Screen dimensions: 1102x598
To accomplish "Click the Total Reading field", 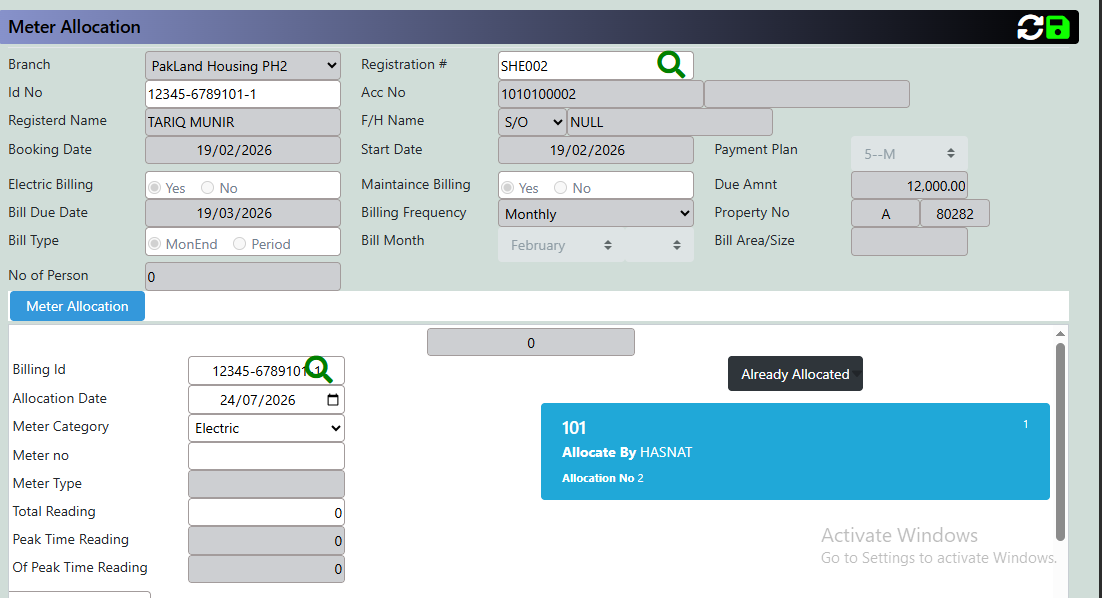I will [x=266, y=512].
